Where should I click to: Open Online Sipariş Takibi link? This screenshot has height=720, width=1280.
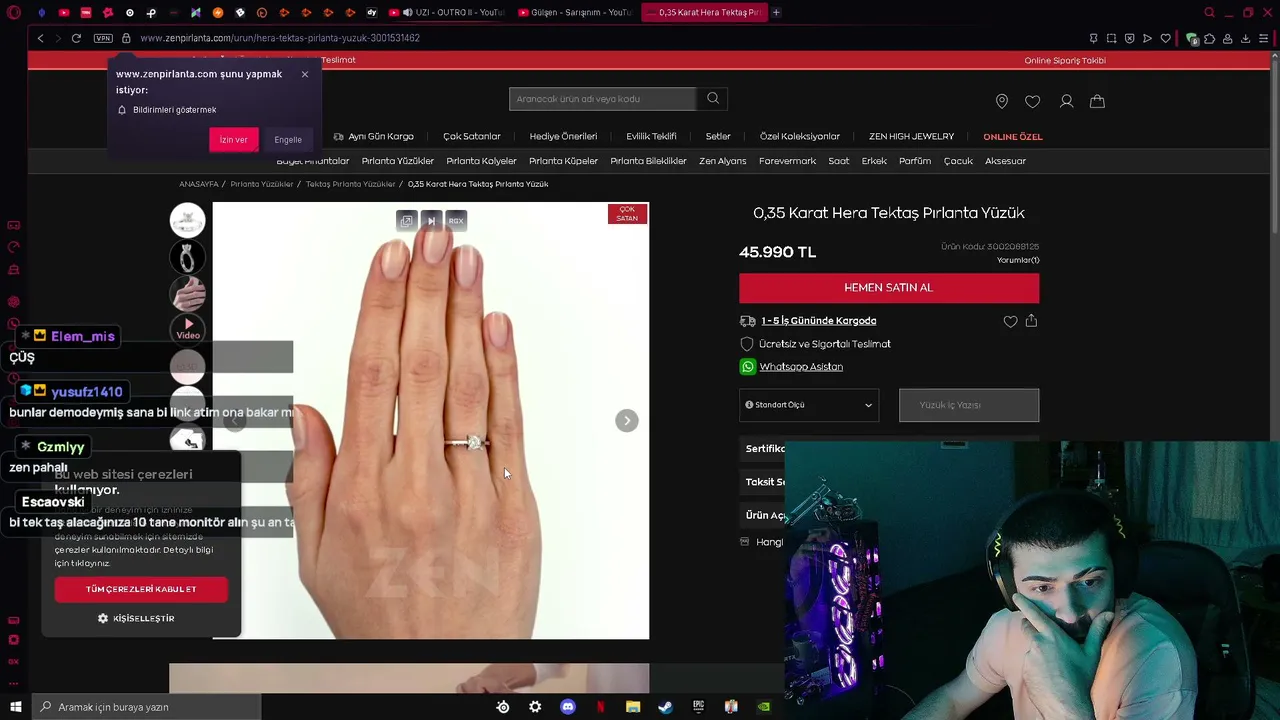point(1065,60)
